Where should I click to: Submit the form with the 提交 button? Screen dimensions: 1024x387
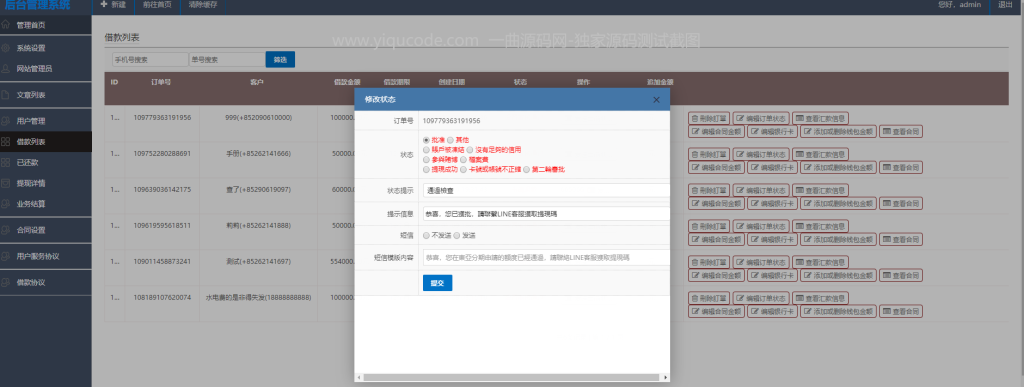point(438,283)
